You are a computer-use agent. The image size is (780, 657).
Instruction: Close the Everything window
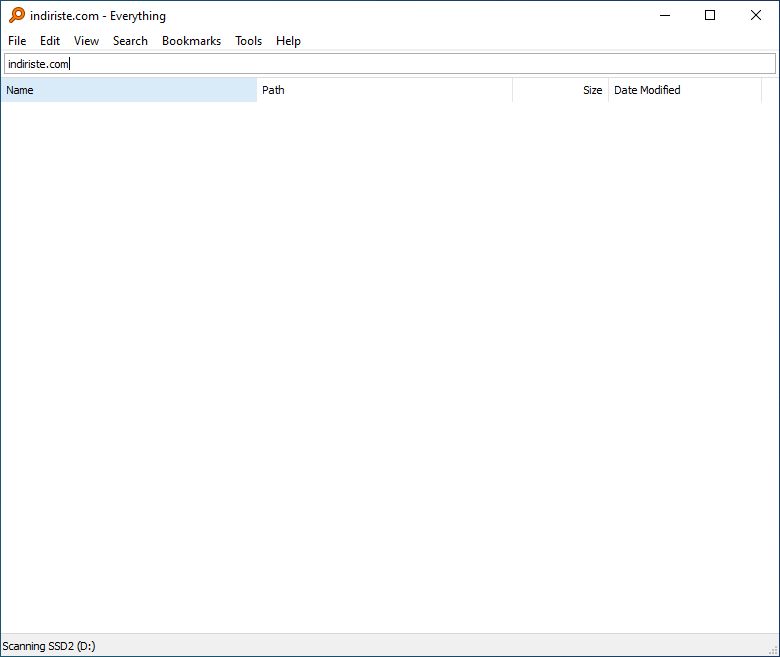[x=756, y=15]
